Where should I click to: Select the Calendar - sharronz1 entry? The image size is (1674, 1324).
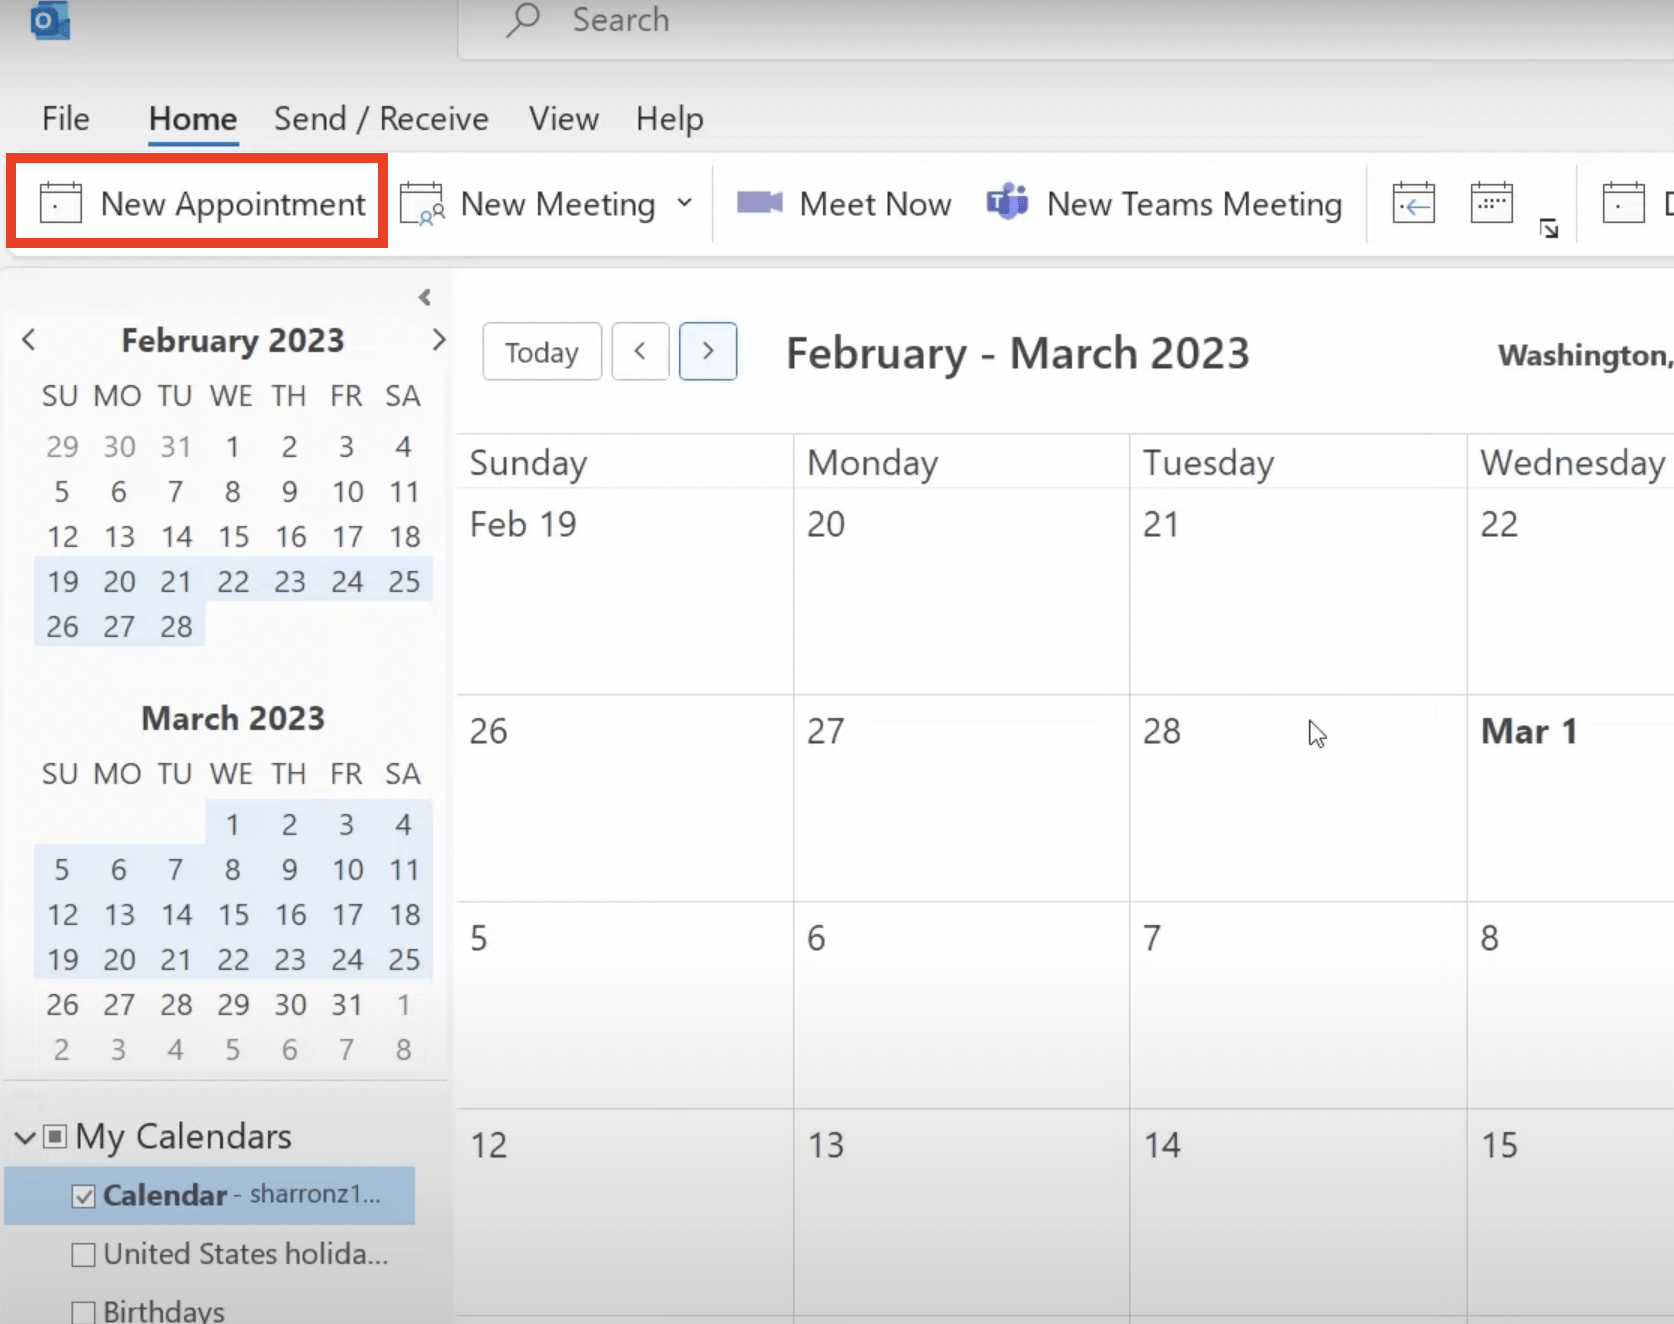(x=210, y=1195)
